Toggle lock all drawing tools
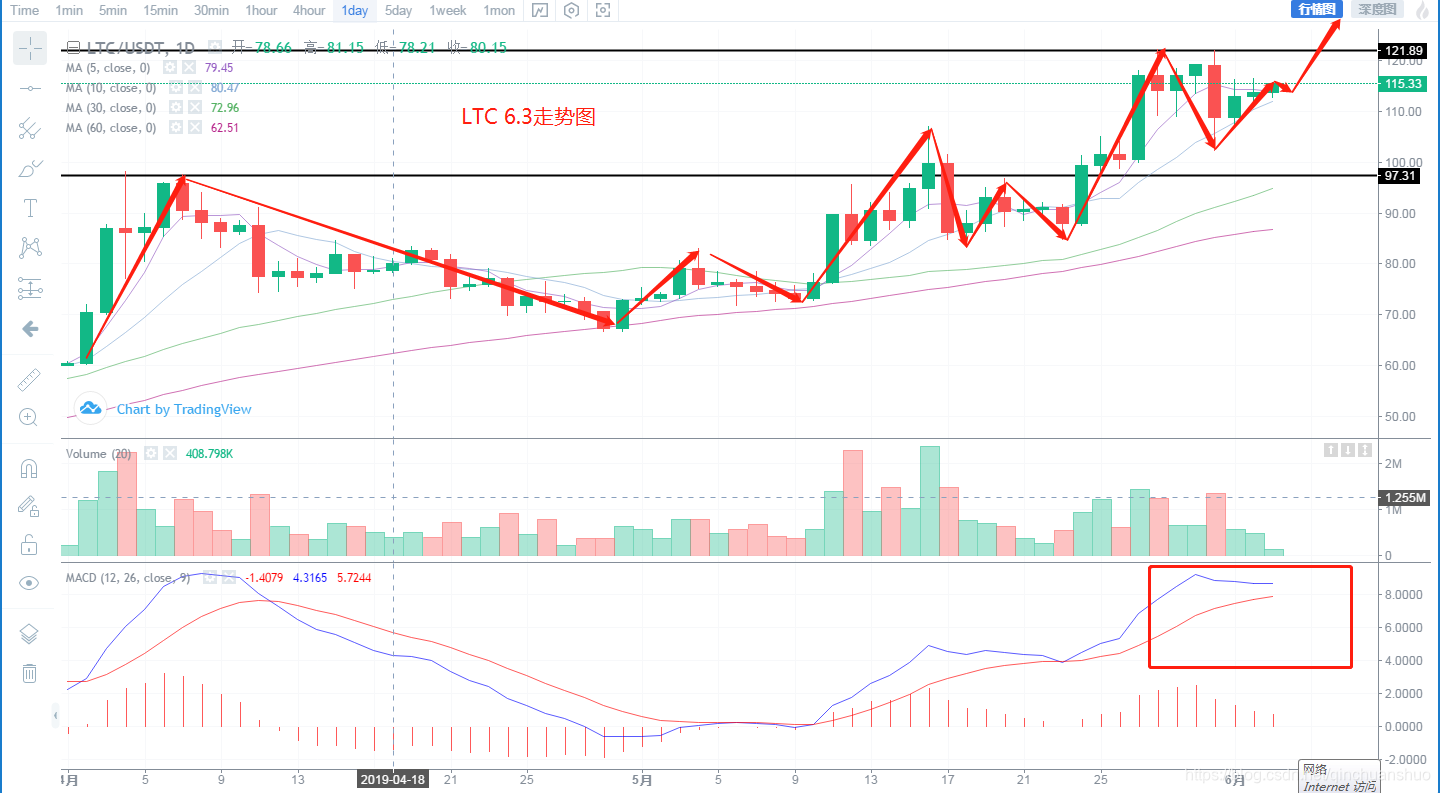This screenshot has width=1440, height=793. pos(30,545)
